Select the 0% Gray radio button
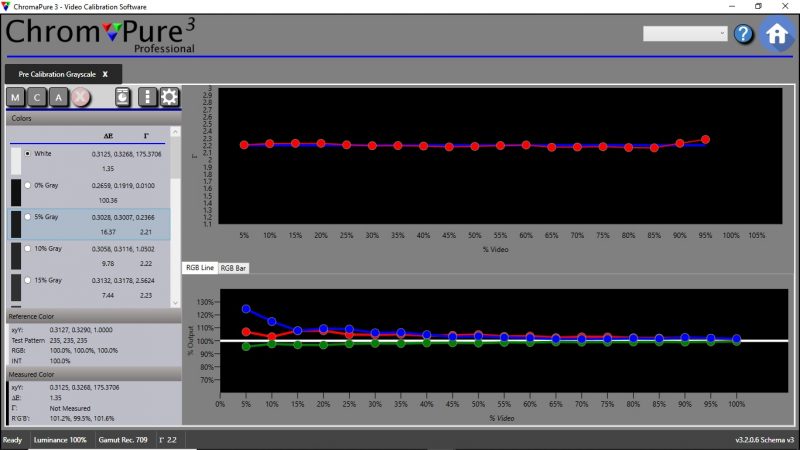This screenshot has width=800, height=450. pyautogui.click(x=27, y=185)
